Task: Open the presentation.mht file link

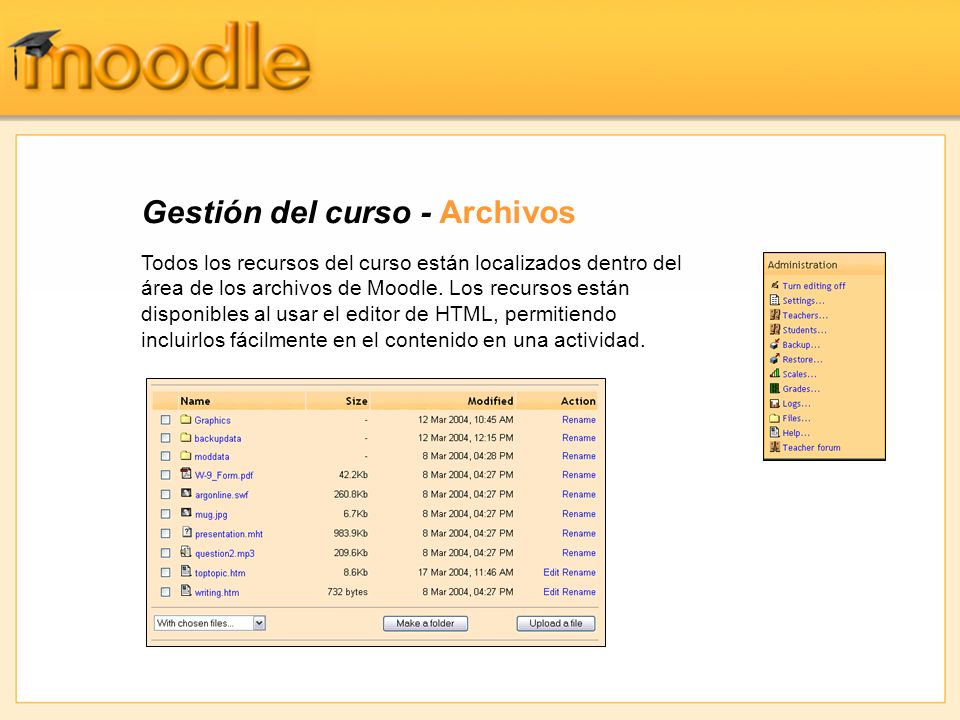Action: tap(229, 534)
